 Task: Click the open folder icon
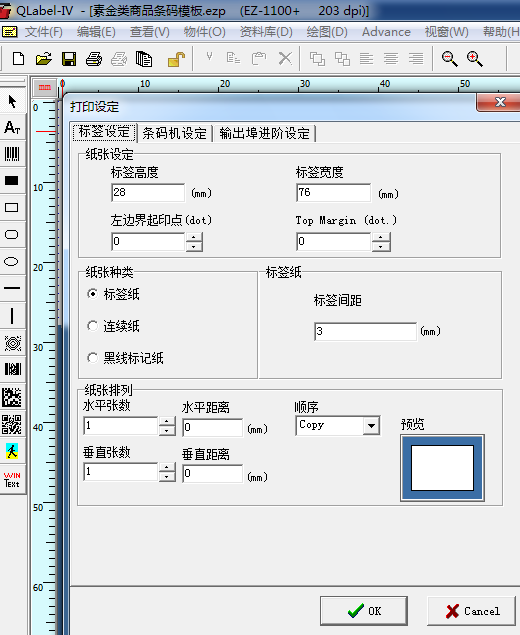tap(44, 59)
